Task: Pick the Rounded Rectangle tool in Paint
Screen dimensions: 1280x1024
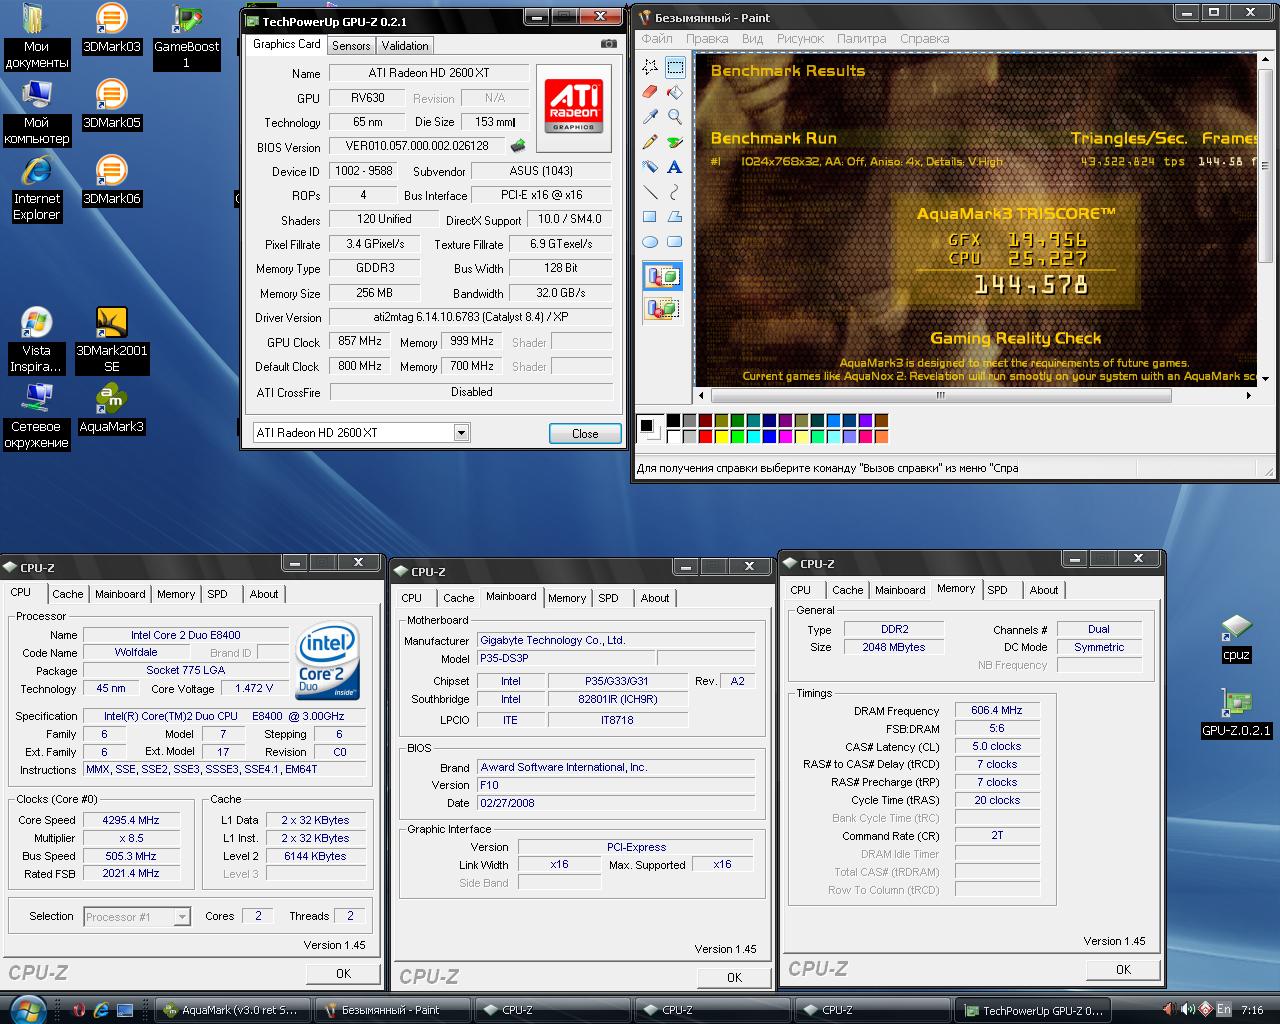Action: click(x=675, y=242)
